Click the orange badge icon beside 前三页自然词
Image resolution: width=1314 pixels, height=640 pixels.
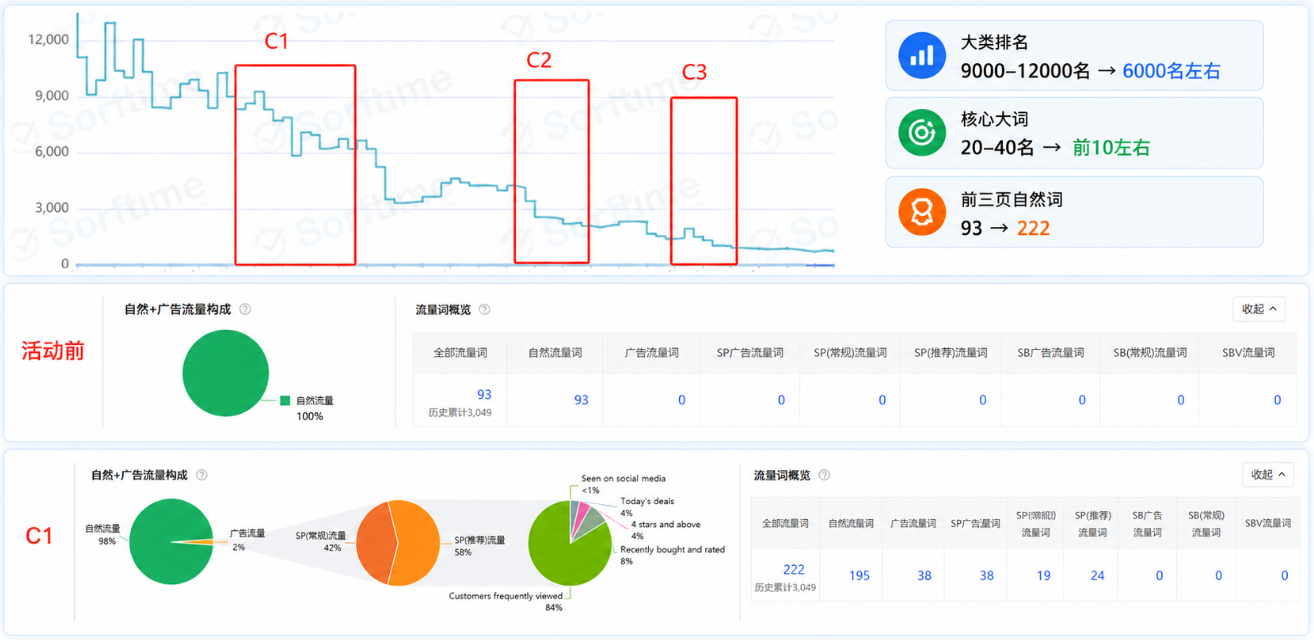(921, 212)
